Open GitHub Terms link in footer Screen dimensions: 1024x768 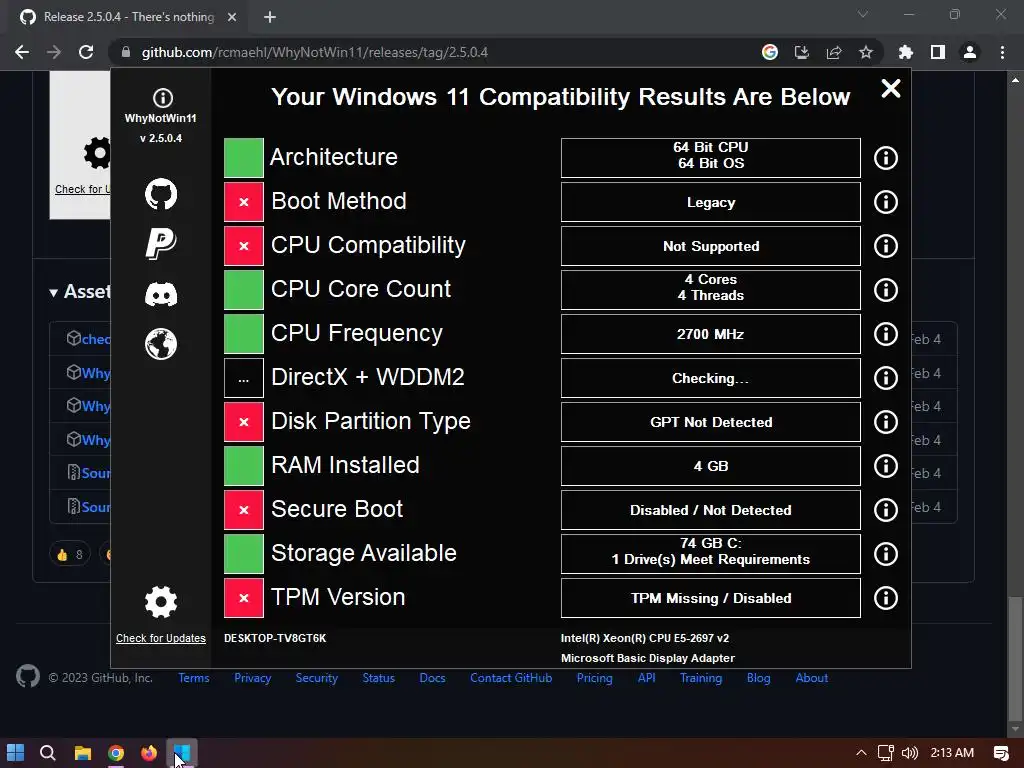(x=194, y=678)
